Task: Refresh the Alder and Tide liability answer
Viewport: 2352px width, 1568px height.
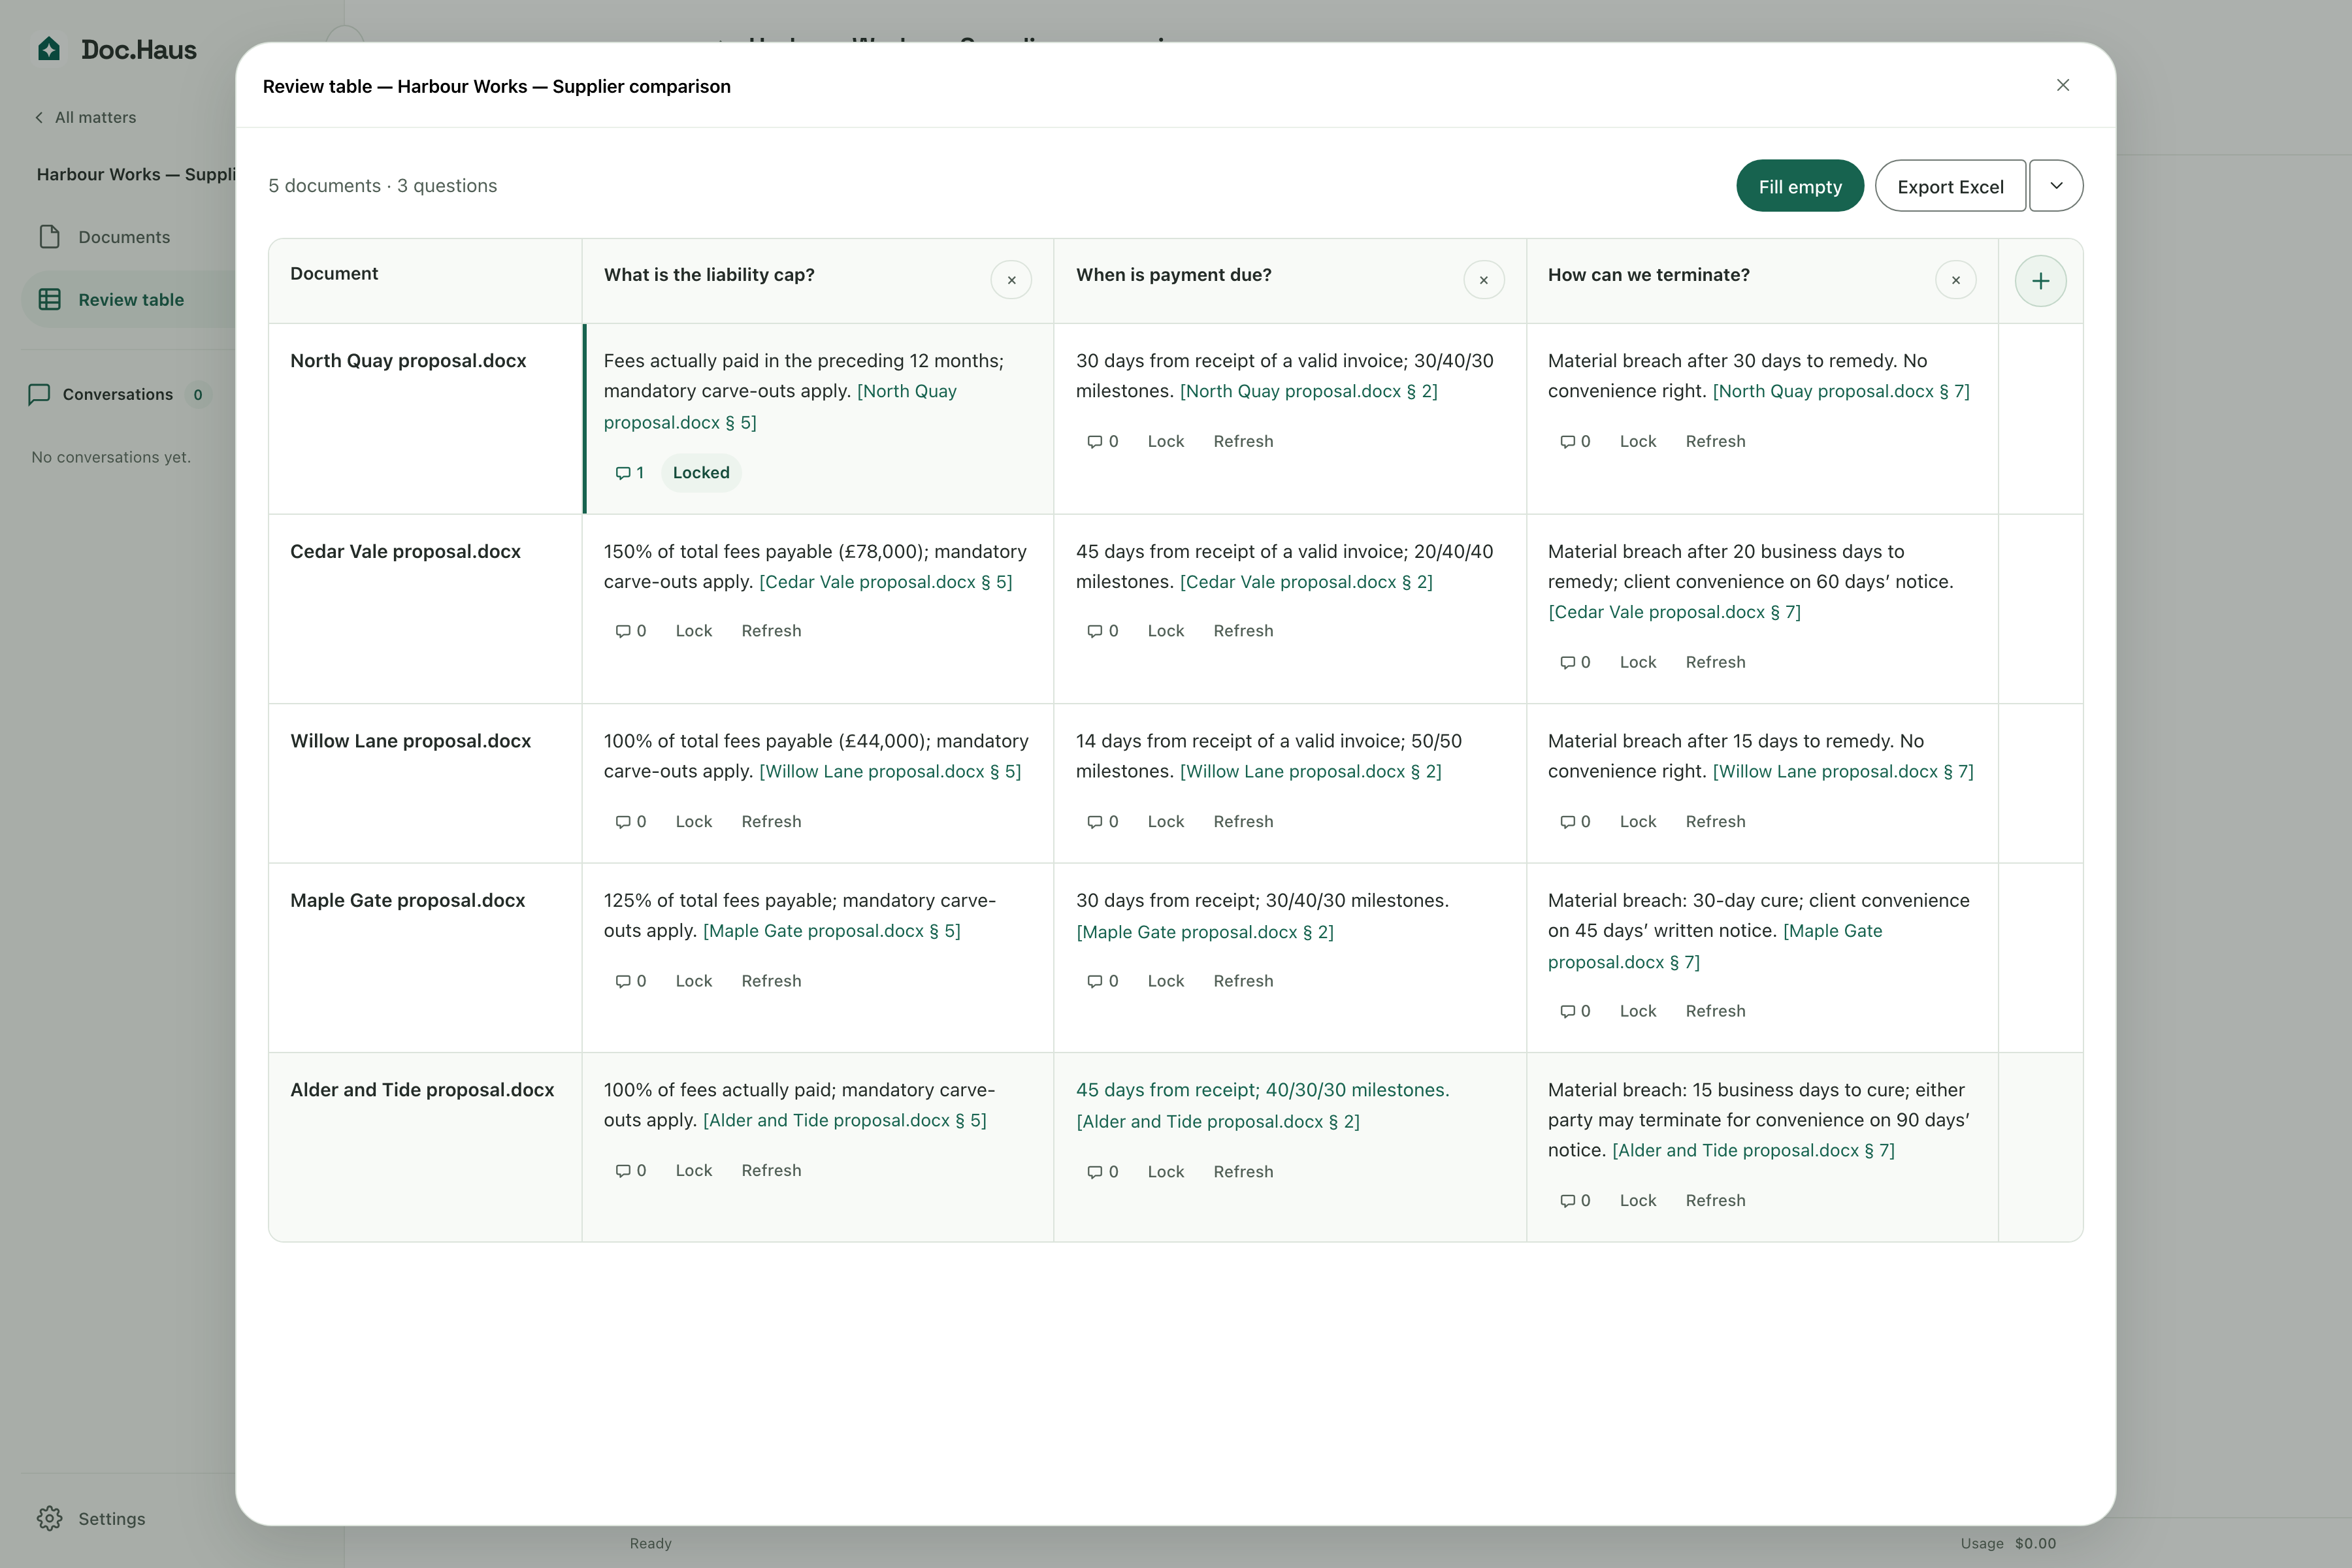Action: click(x=771, y=1170)
